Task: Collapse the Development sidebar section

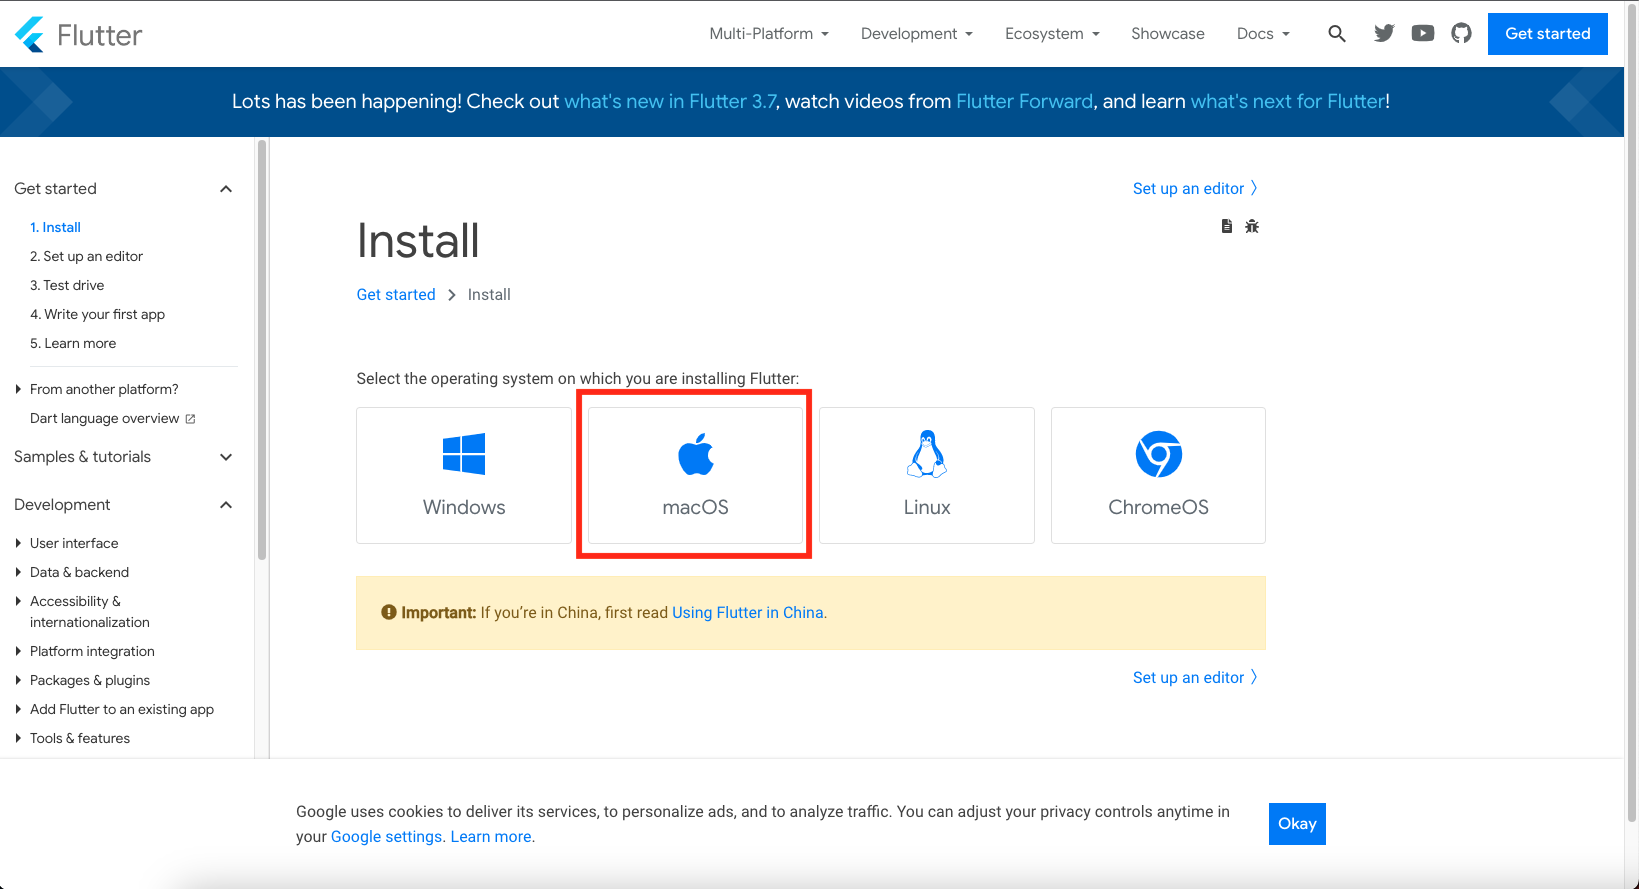Action: [x=124, y=504]
